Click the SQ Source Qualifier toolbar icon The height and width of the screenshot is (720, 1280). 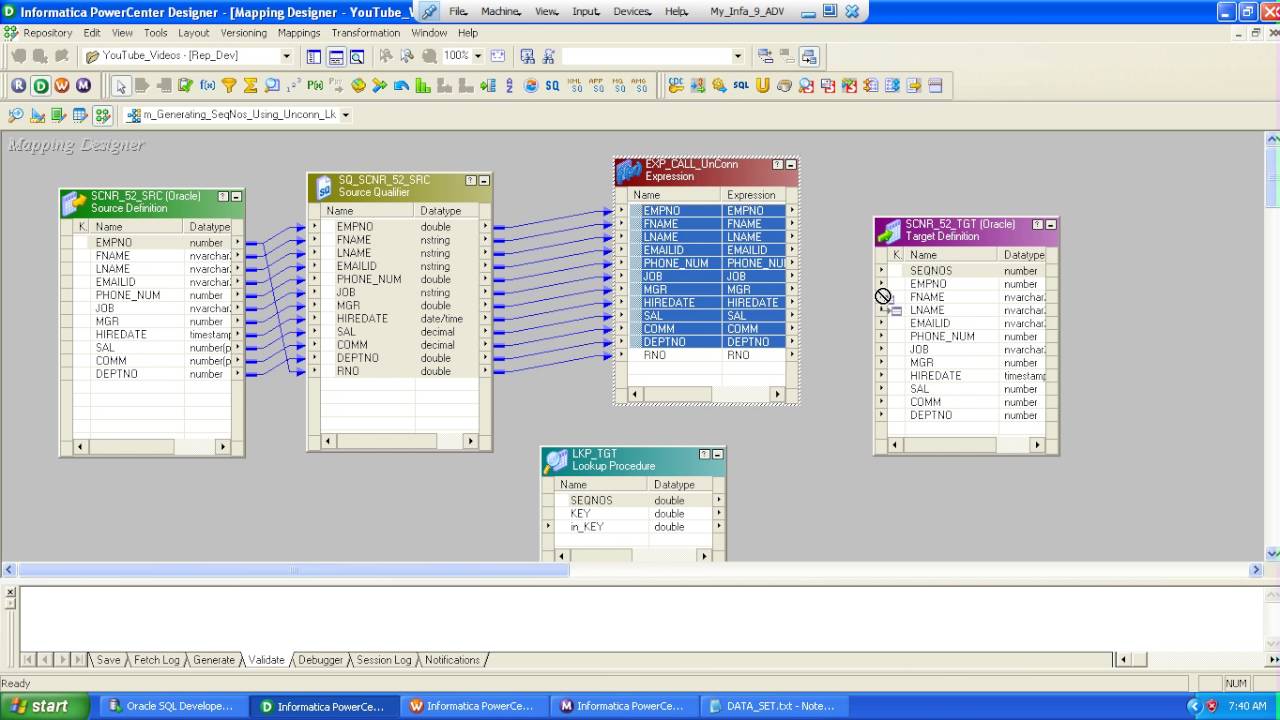click(552, 86)
